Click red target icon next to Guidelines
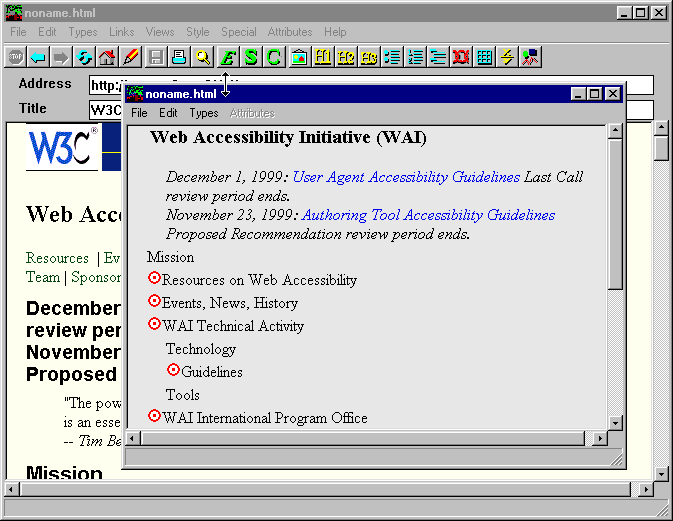The width and height of the screenshot is (673, 521). coord(174,371)
